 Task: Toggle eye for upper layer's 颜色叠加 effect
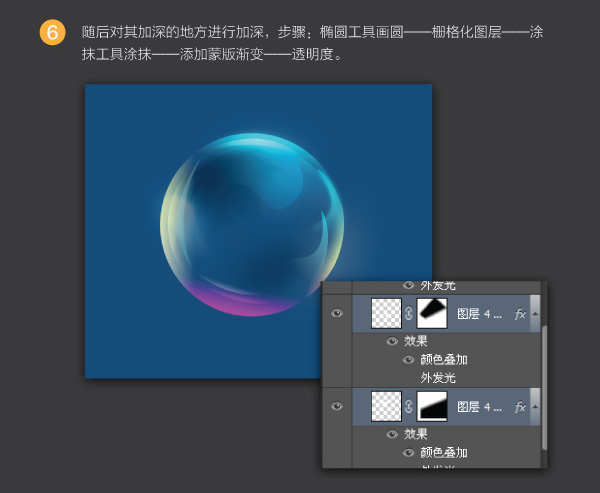tap(408, 359)
